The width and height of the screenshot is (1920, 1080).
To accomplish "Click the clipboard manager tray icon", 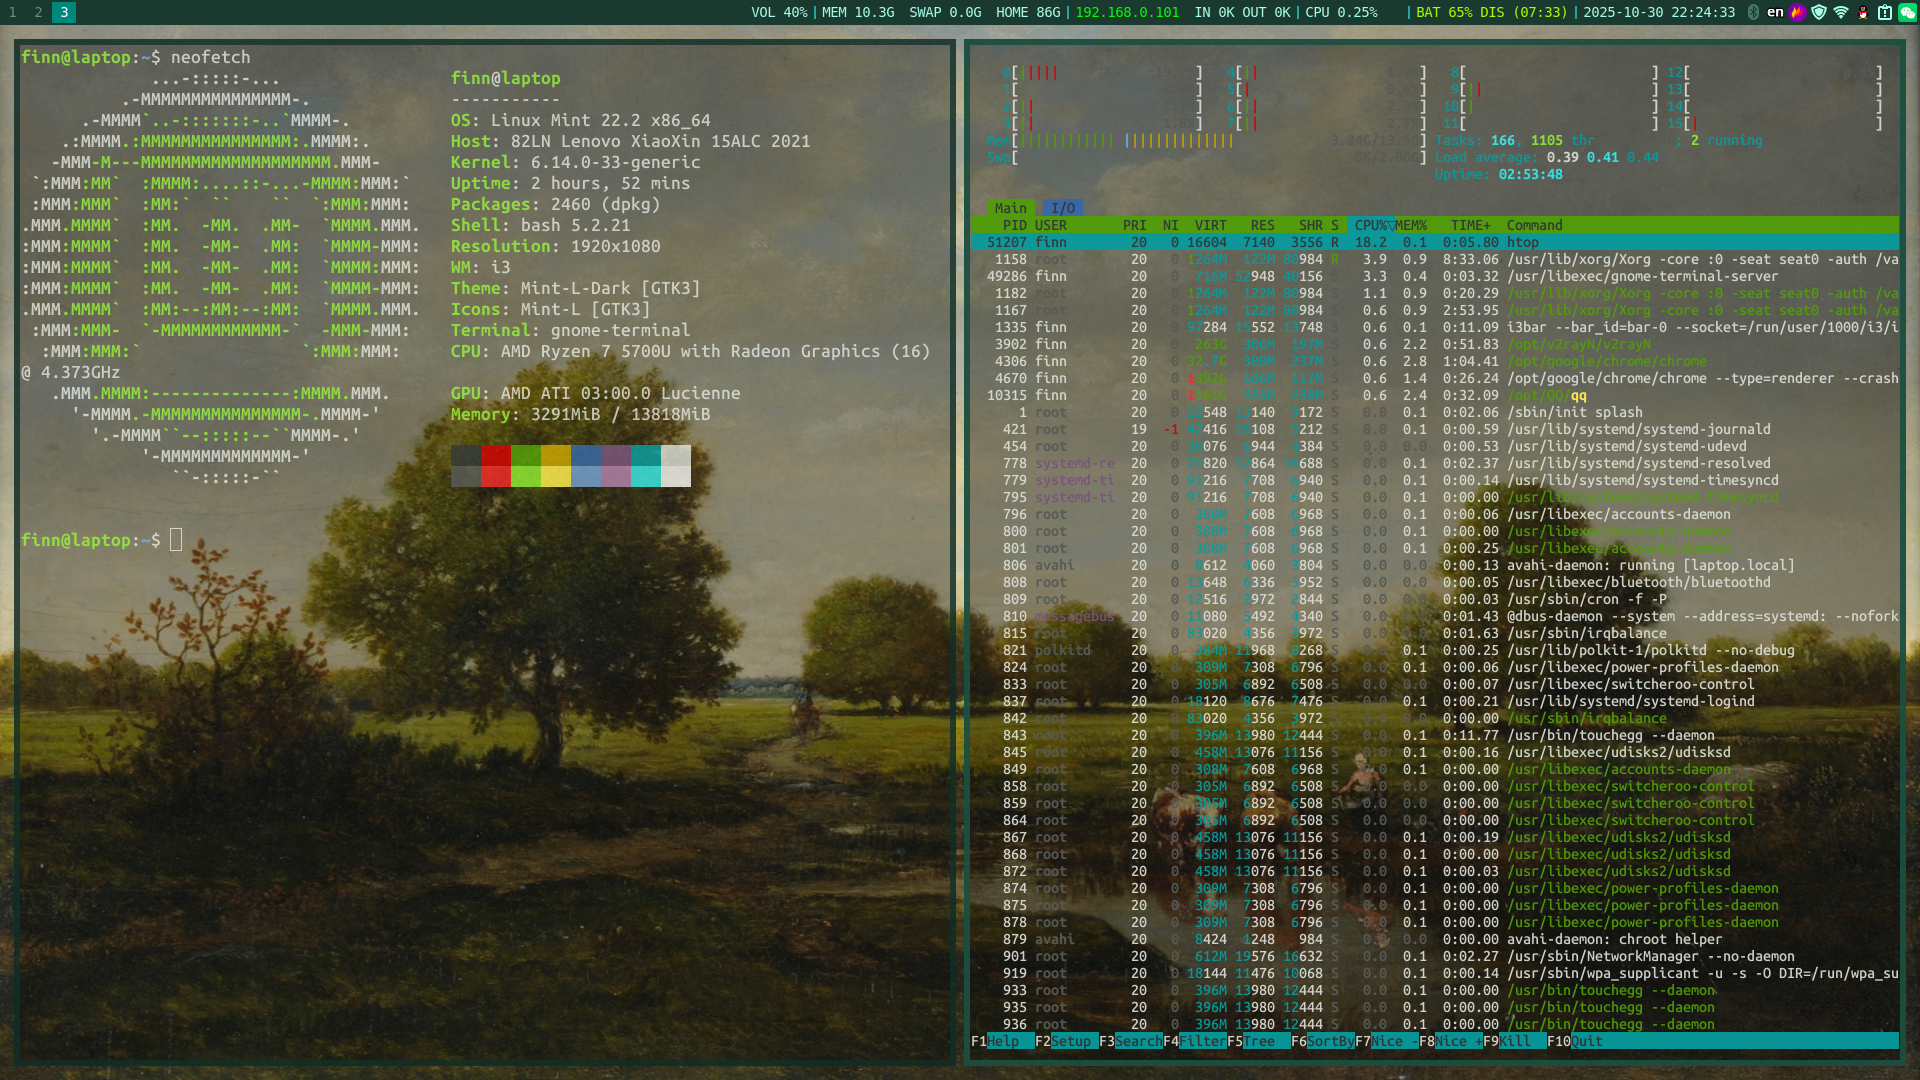I will [1884, 12].
